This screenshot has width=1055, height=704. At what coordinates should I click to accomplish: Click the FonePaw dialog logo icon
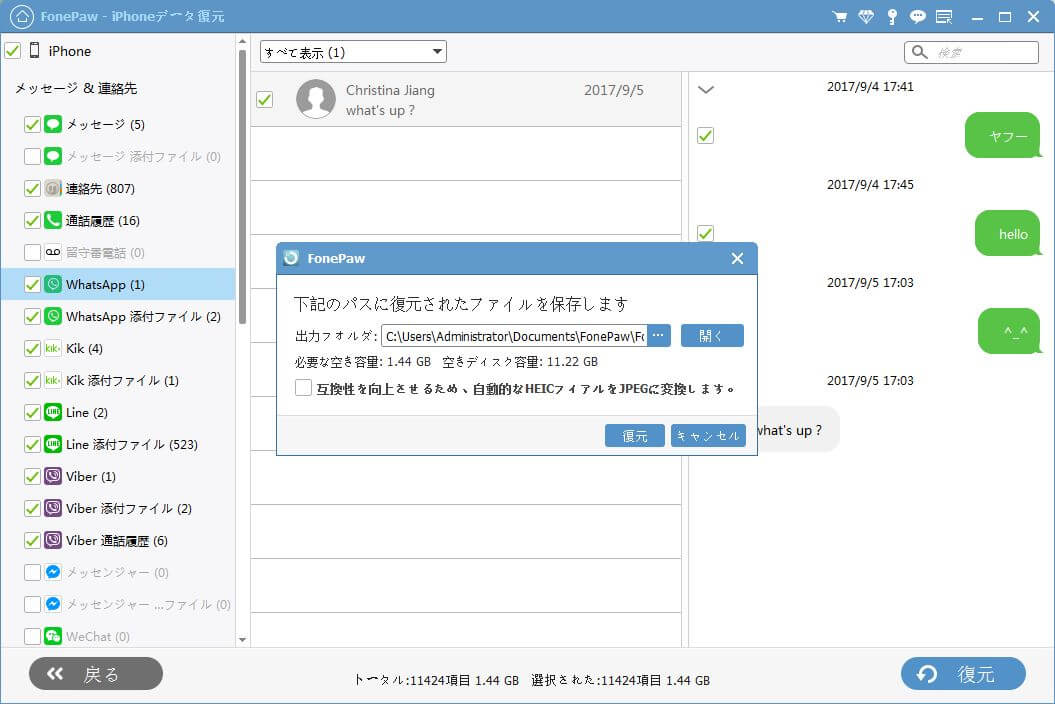291,258
